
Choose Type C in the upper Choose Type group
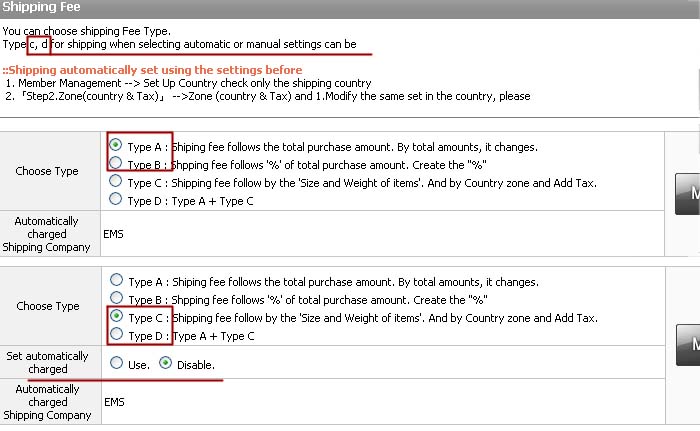(x=117, y=182)
